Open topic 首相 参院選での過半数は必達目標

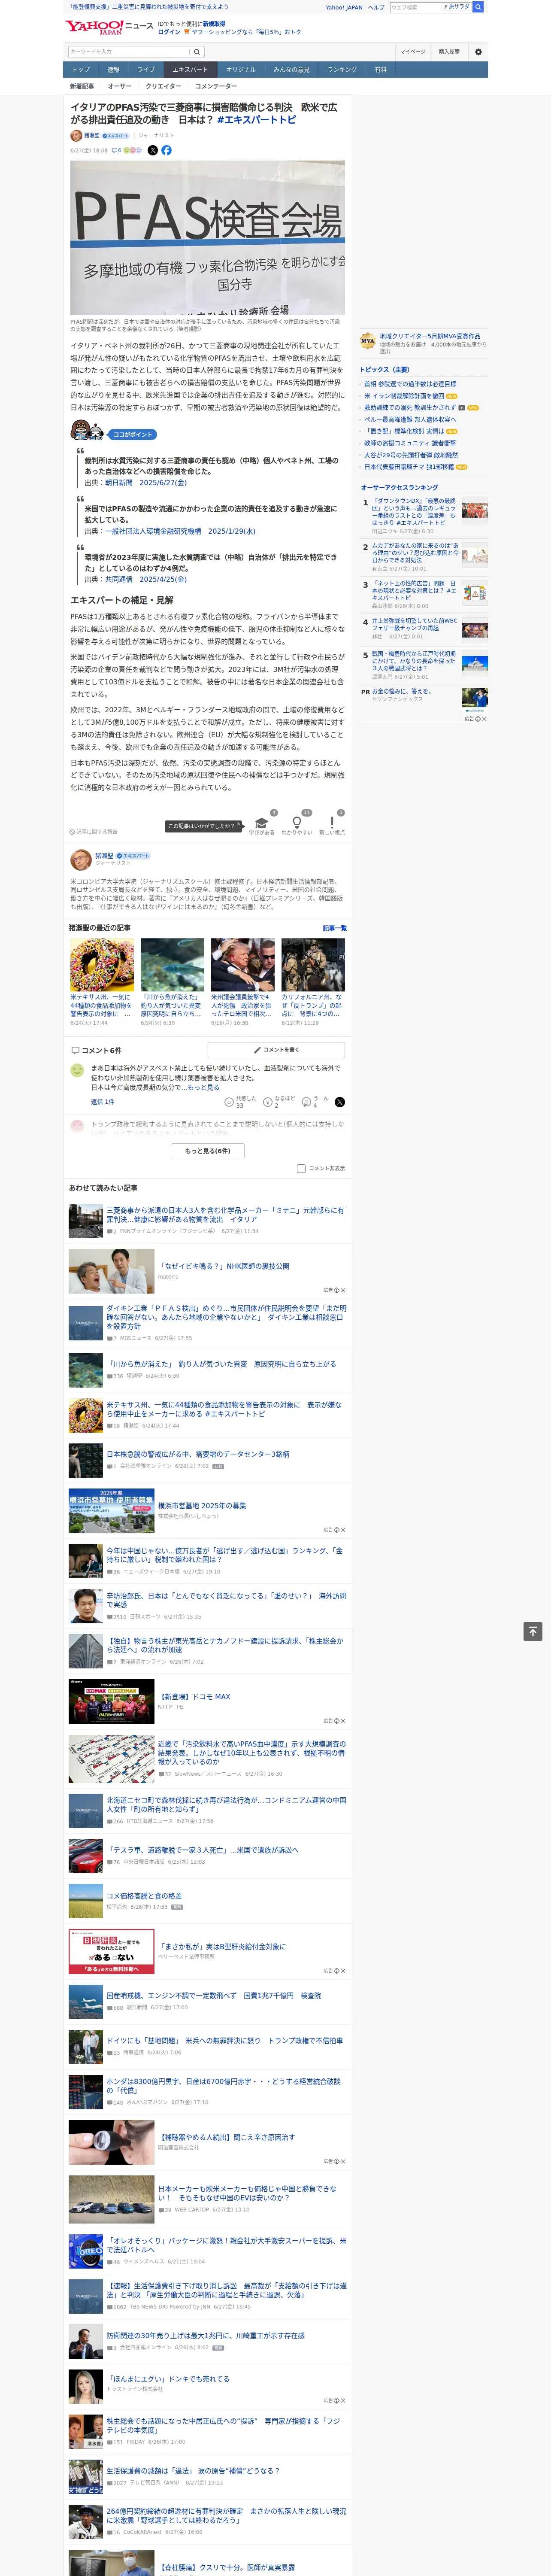410,384
